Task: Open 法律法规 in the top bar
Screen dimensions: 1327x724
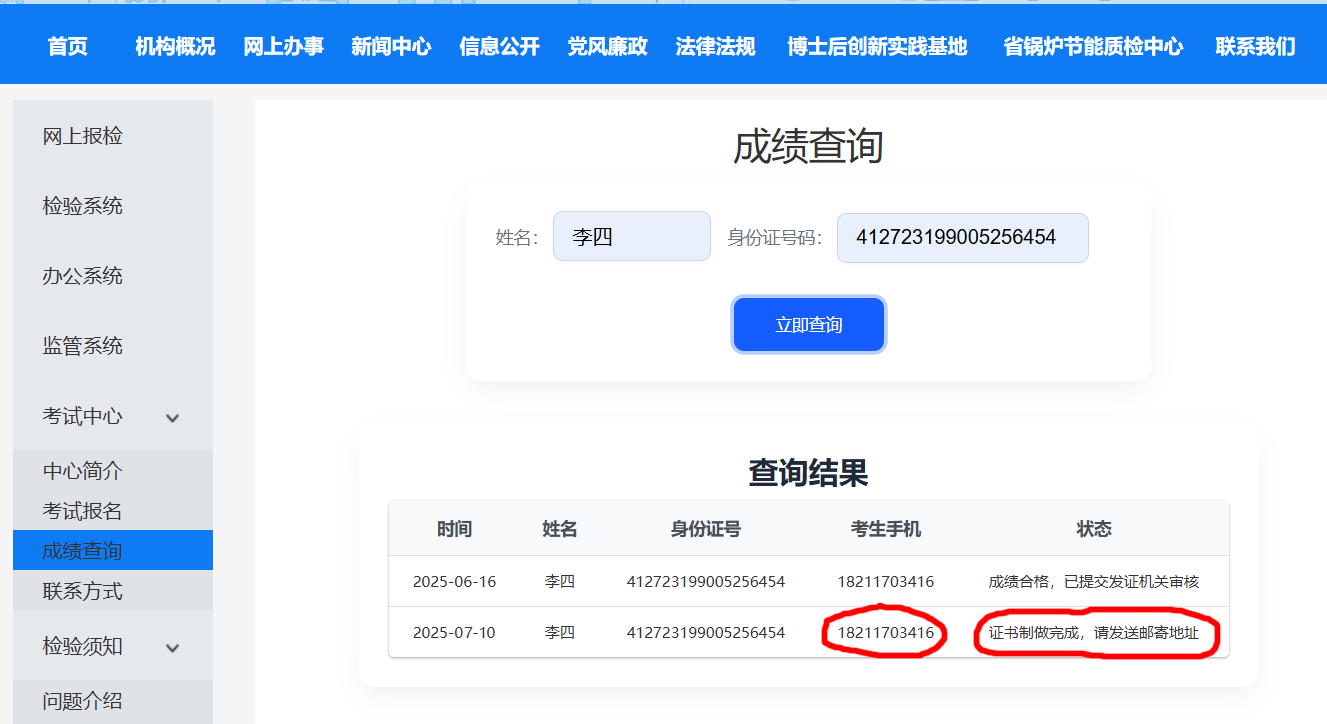Action: (715, 46)
